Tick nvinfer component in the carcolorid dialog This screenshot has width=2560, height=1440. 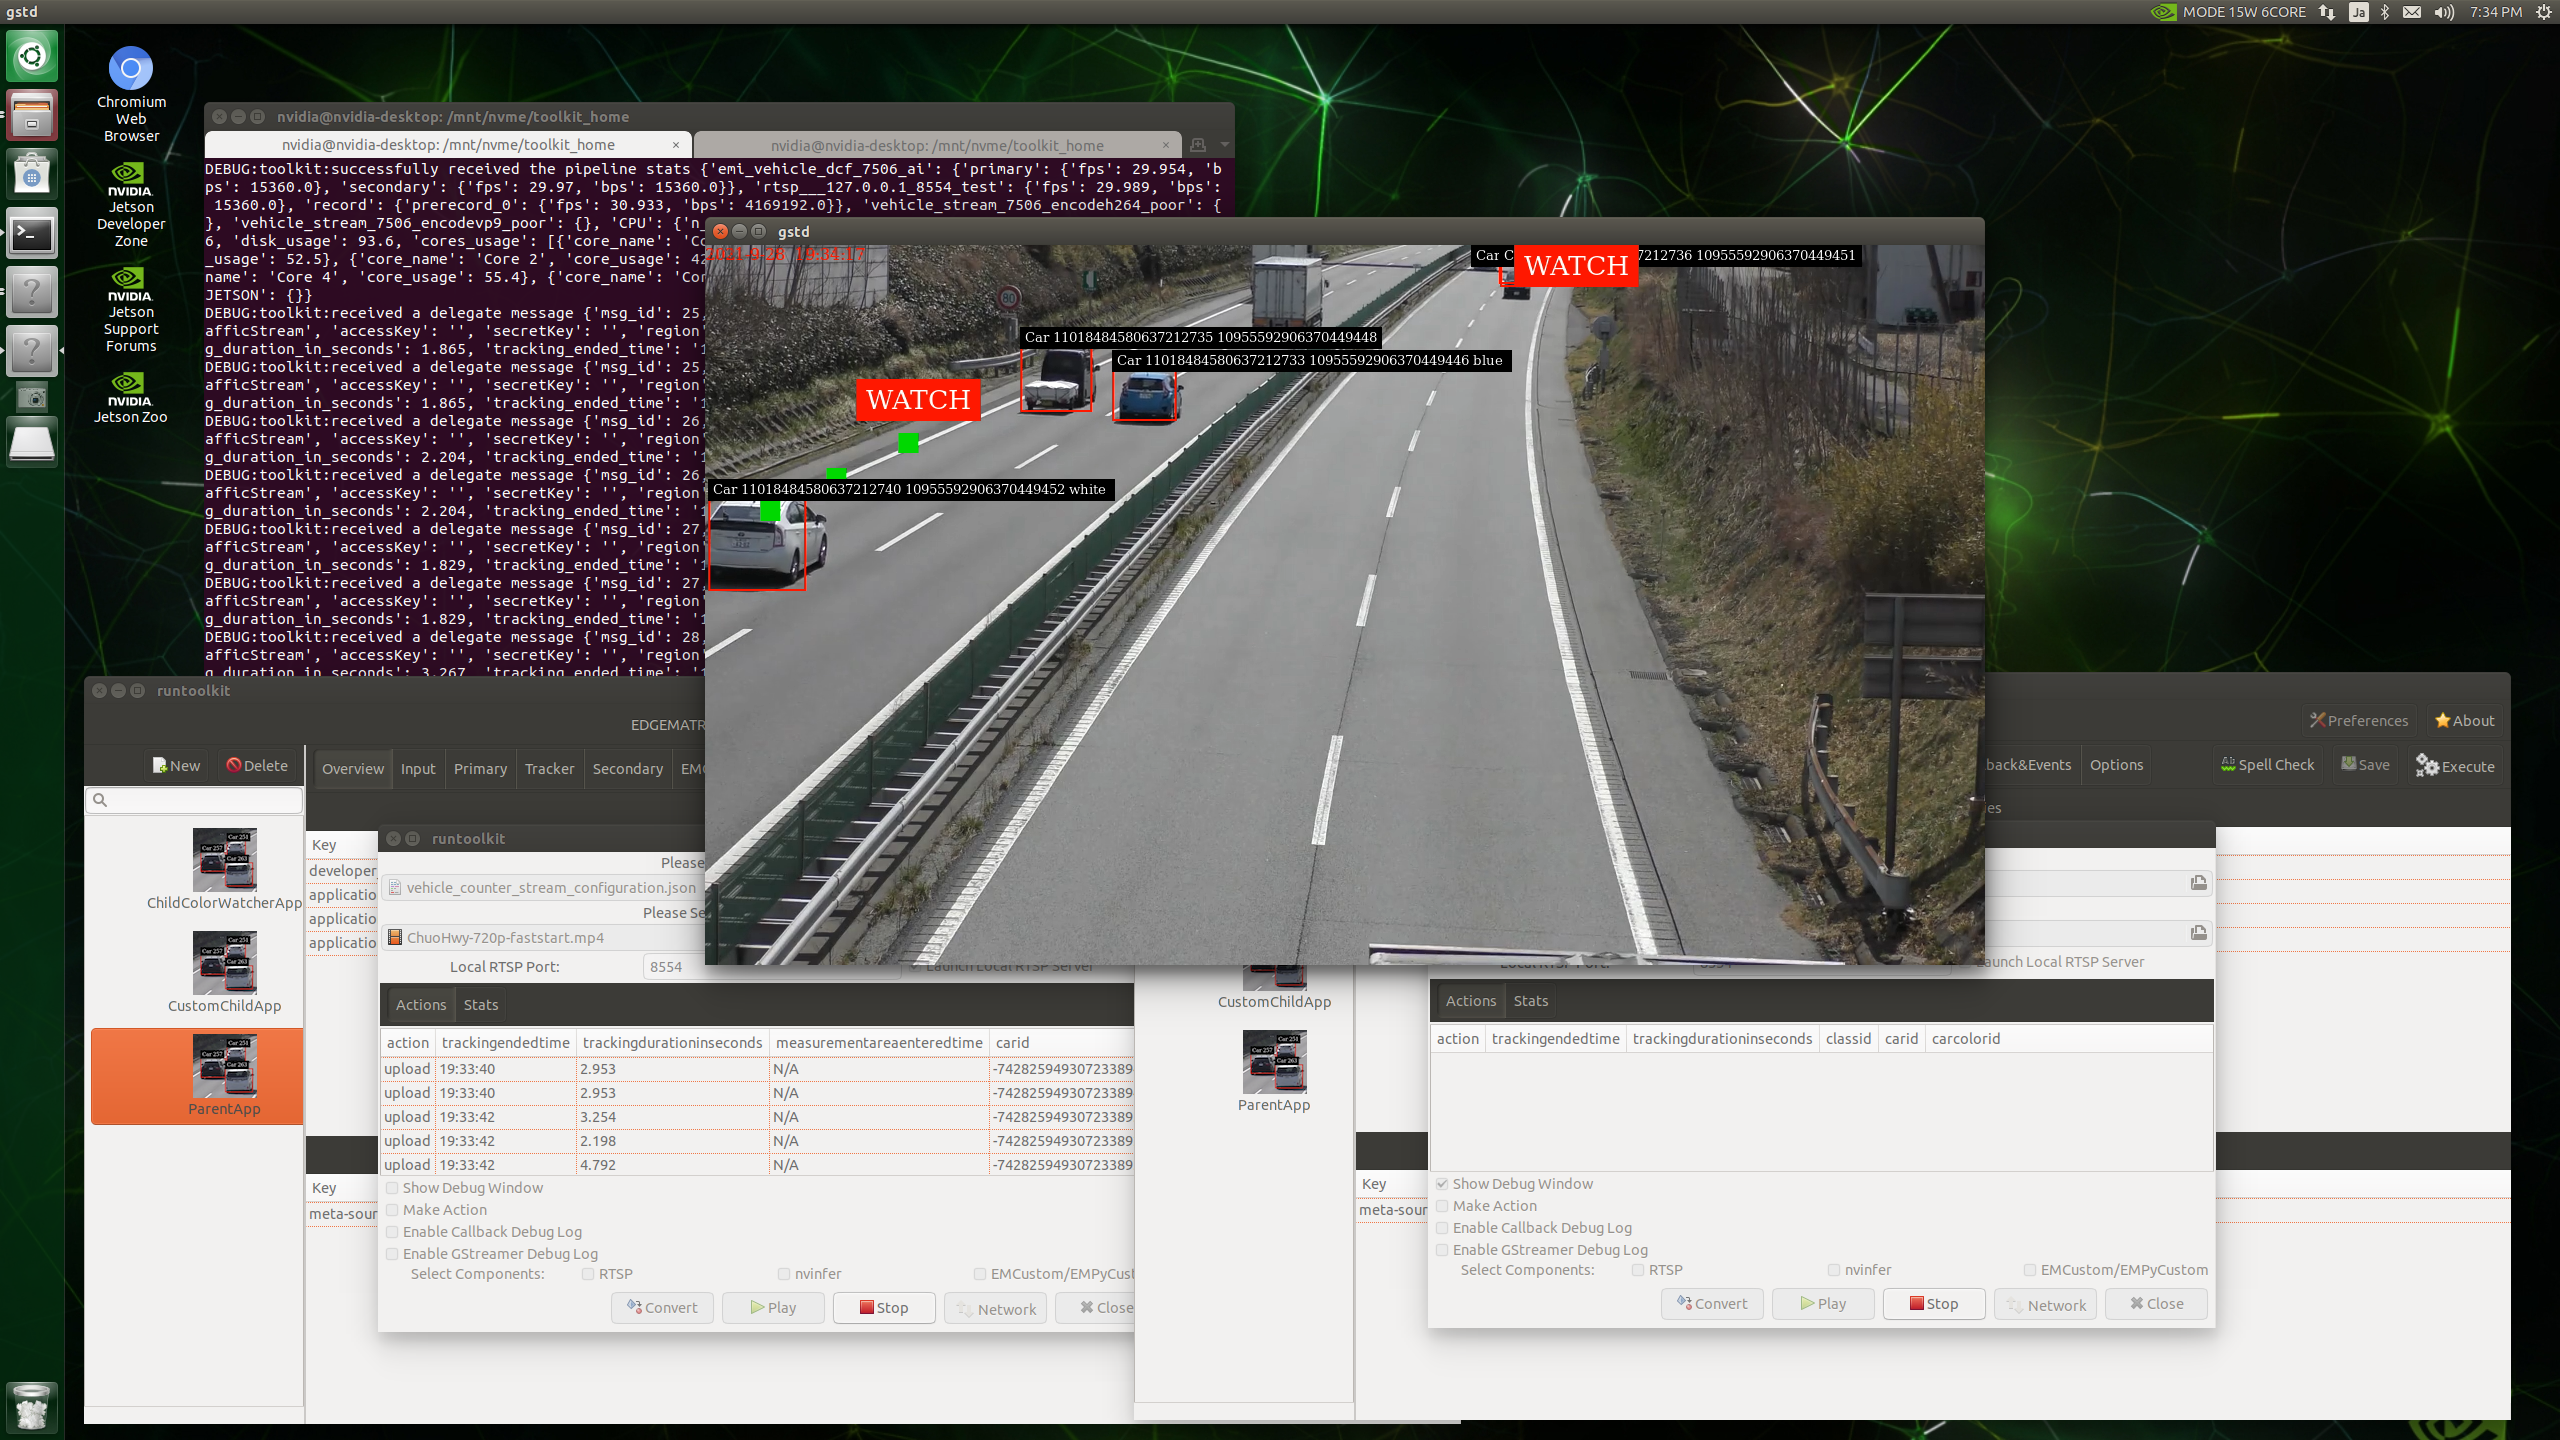click(x=1834, y=1270)
